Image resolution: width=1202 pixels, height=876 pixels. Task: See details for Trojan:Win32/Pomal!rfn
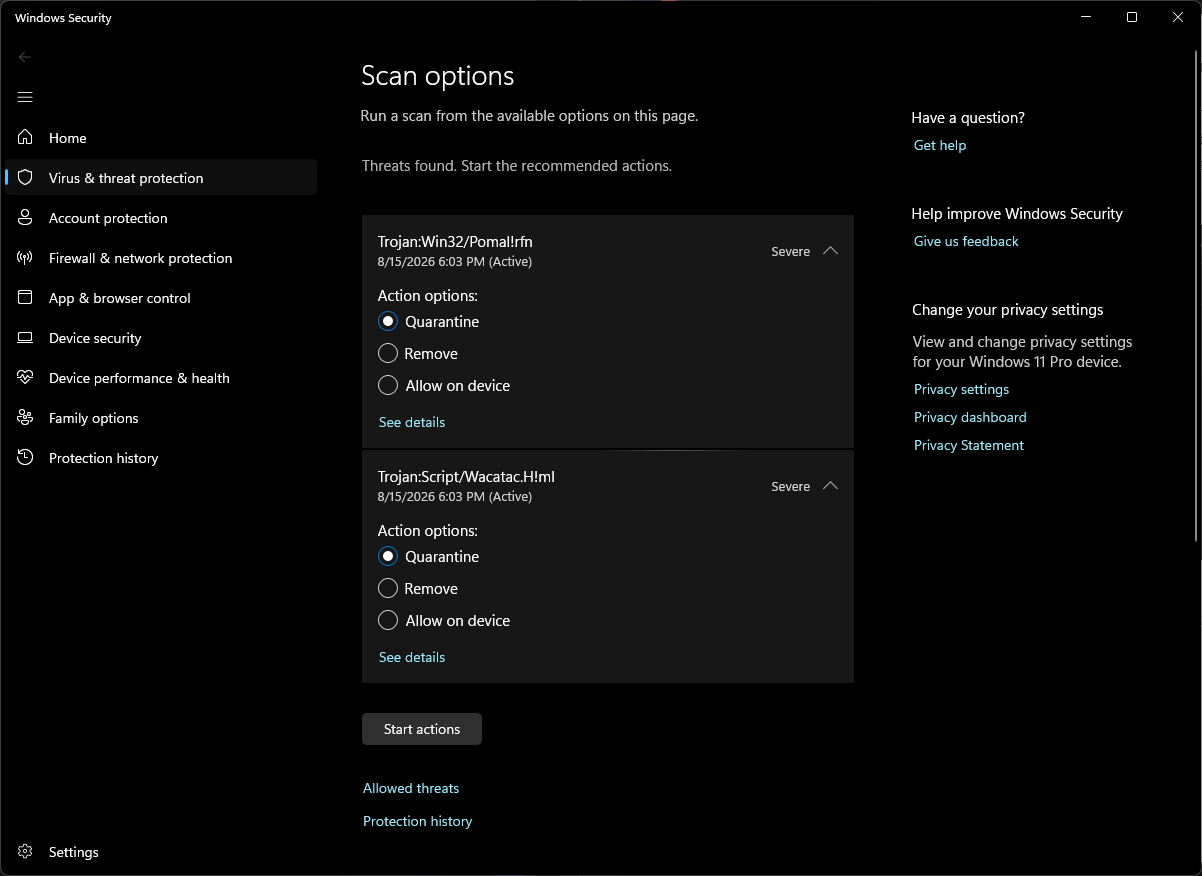click(412, 422)
